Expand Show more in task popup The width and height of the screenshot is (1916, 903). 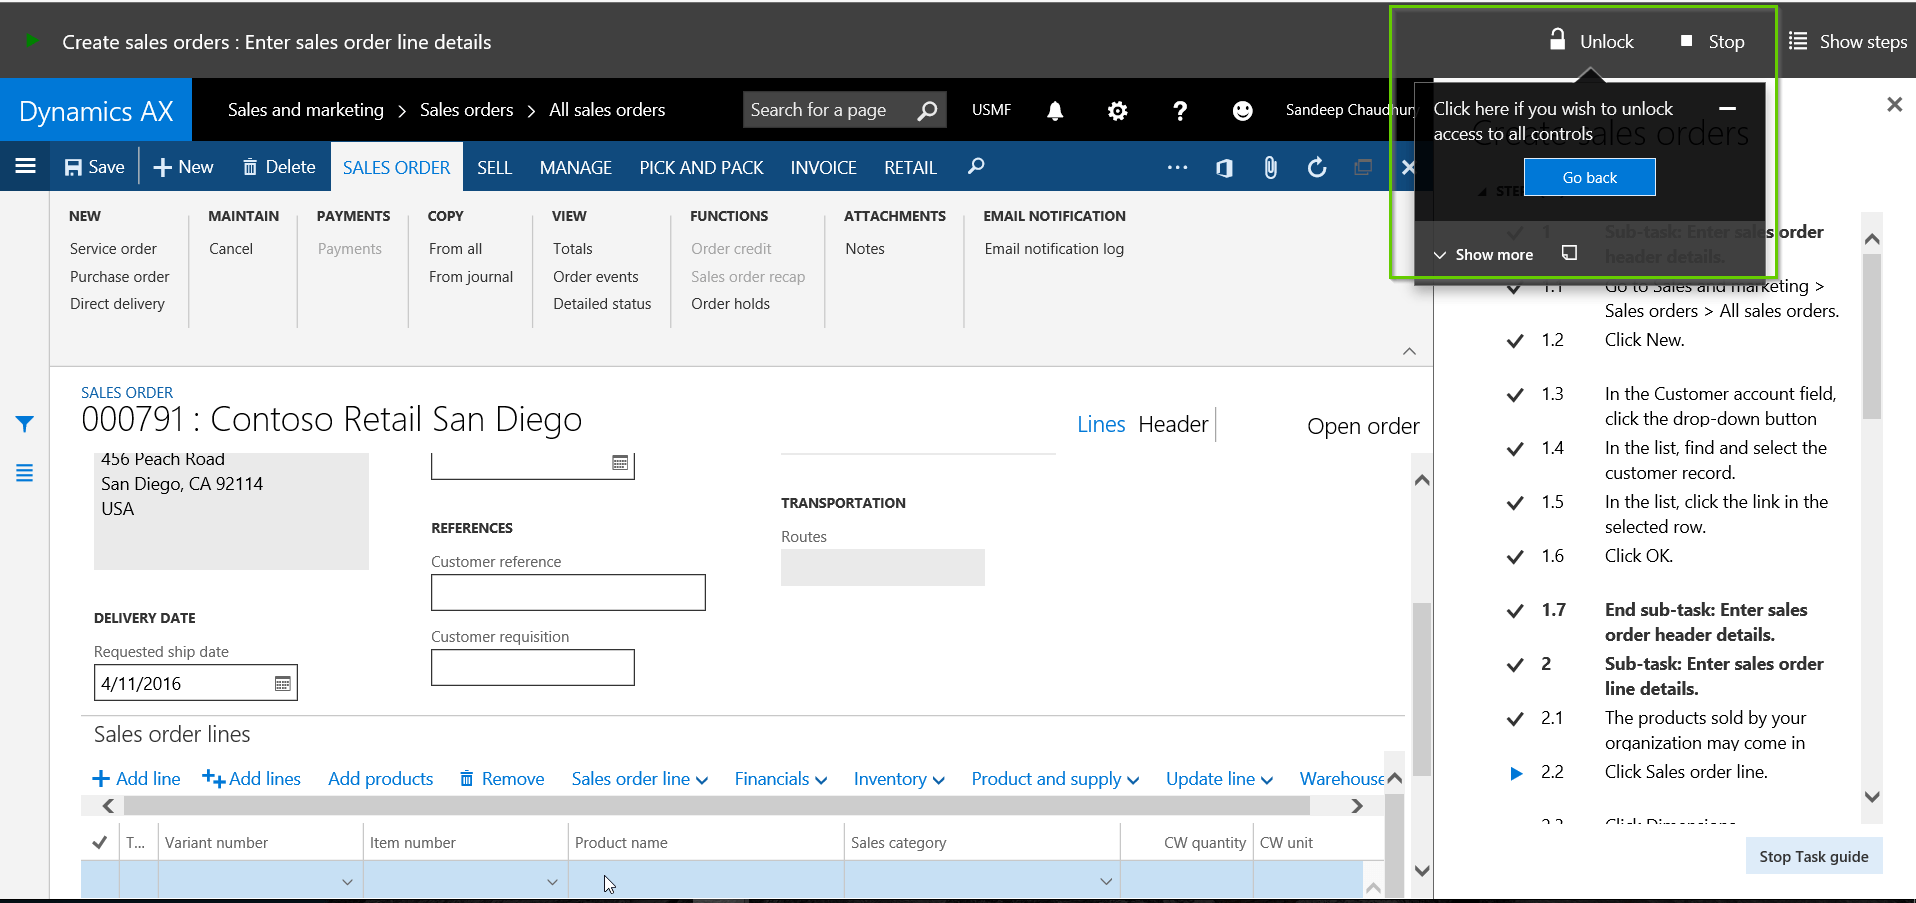pos(1483,254)
